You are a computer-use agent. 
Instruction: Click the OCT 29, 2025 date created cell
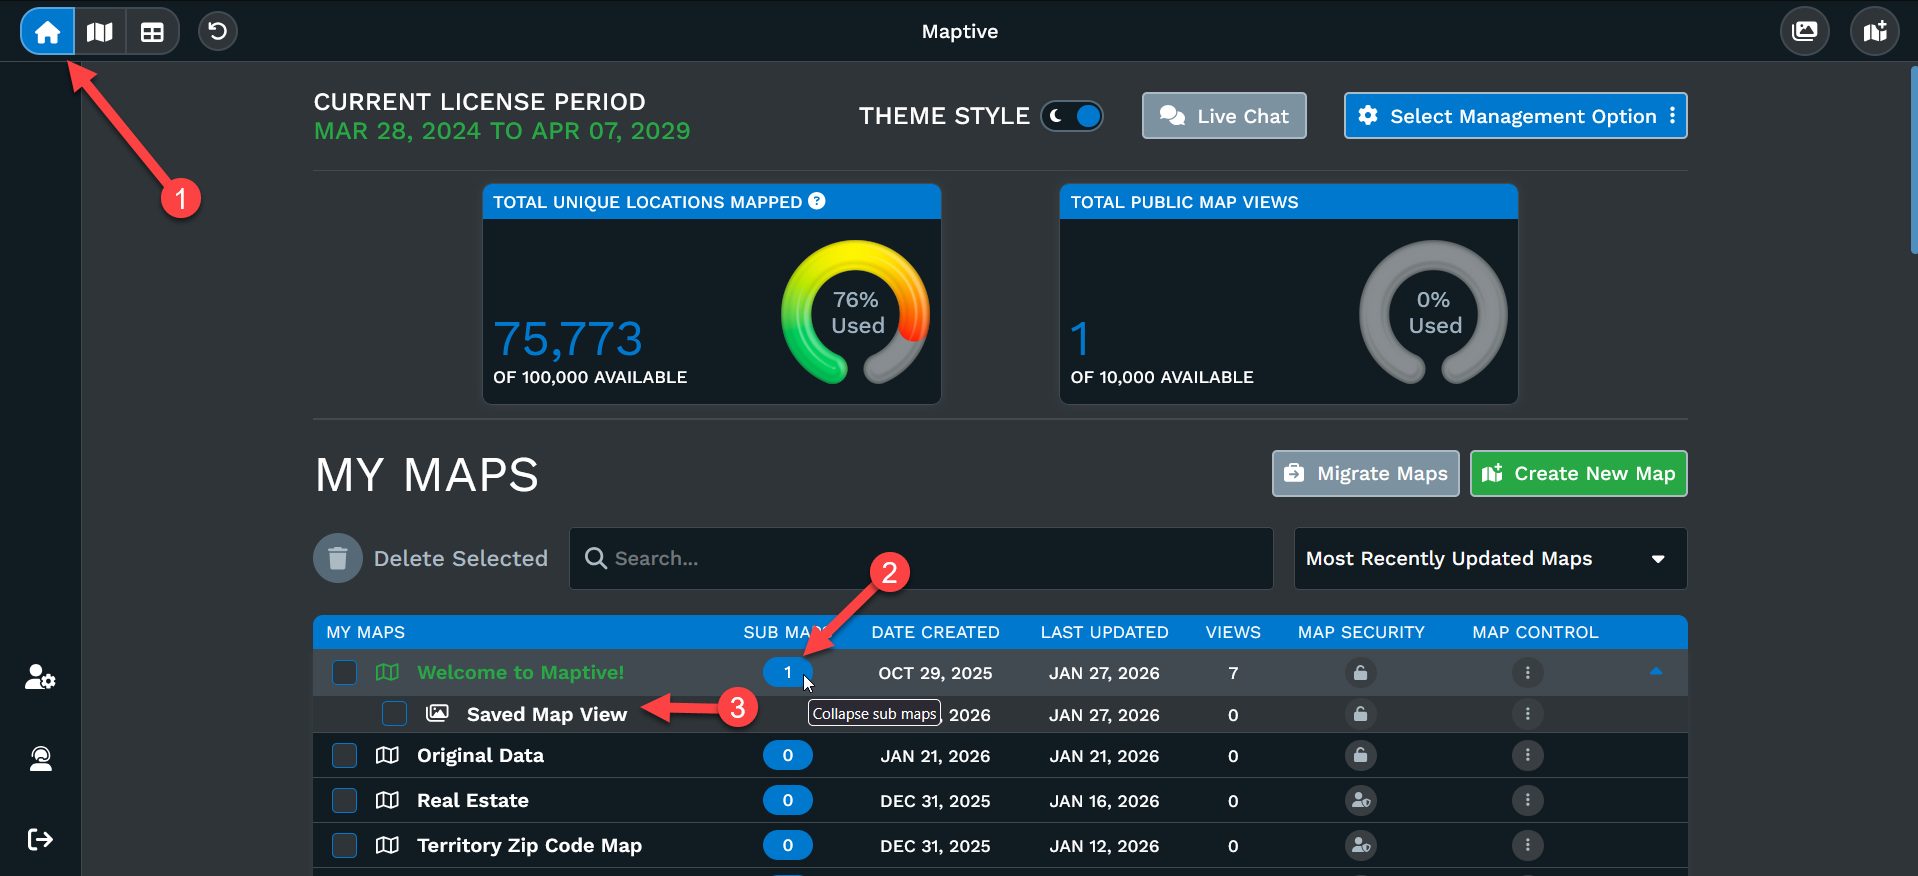tap(935, 673)
